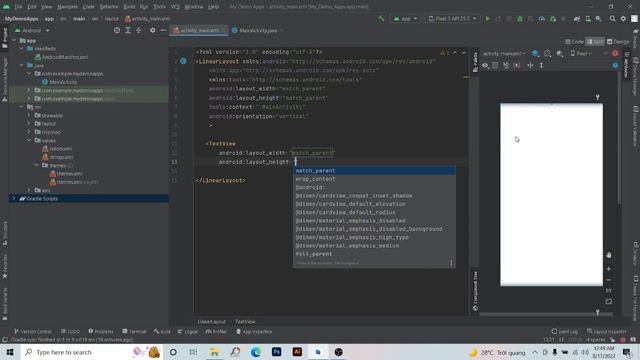Screen dimensions: 640x360
Task: Toggle the Component Tree side panel button
Action: 475,291
